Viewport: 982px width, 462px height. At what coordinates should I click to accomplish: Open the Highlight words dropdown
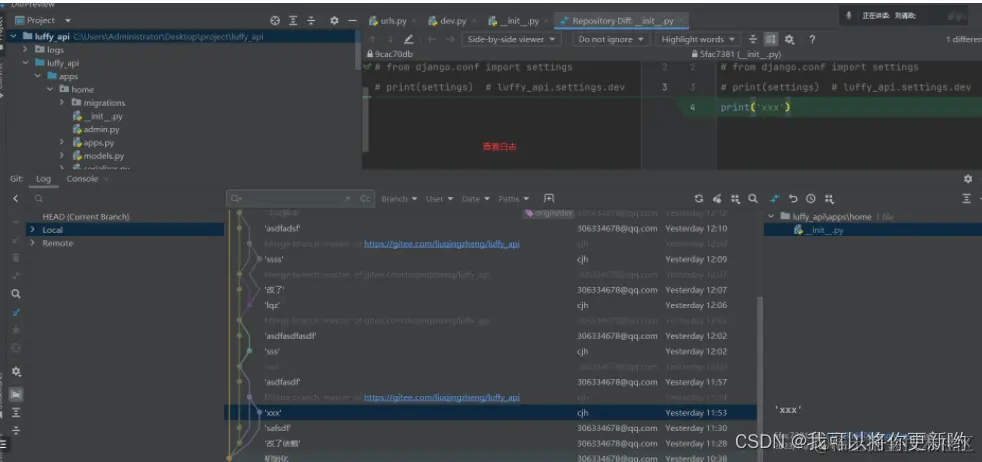698,39
